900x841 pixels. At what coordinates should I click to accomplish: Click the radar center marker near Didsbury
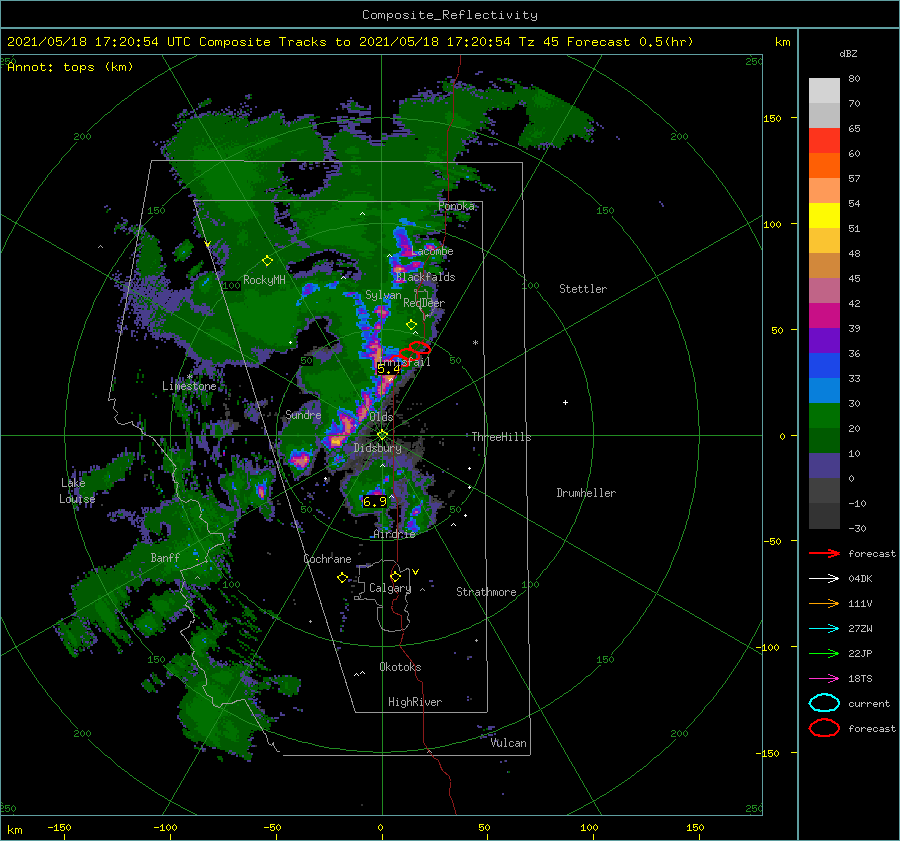(382, 435)
